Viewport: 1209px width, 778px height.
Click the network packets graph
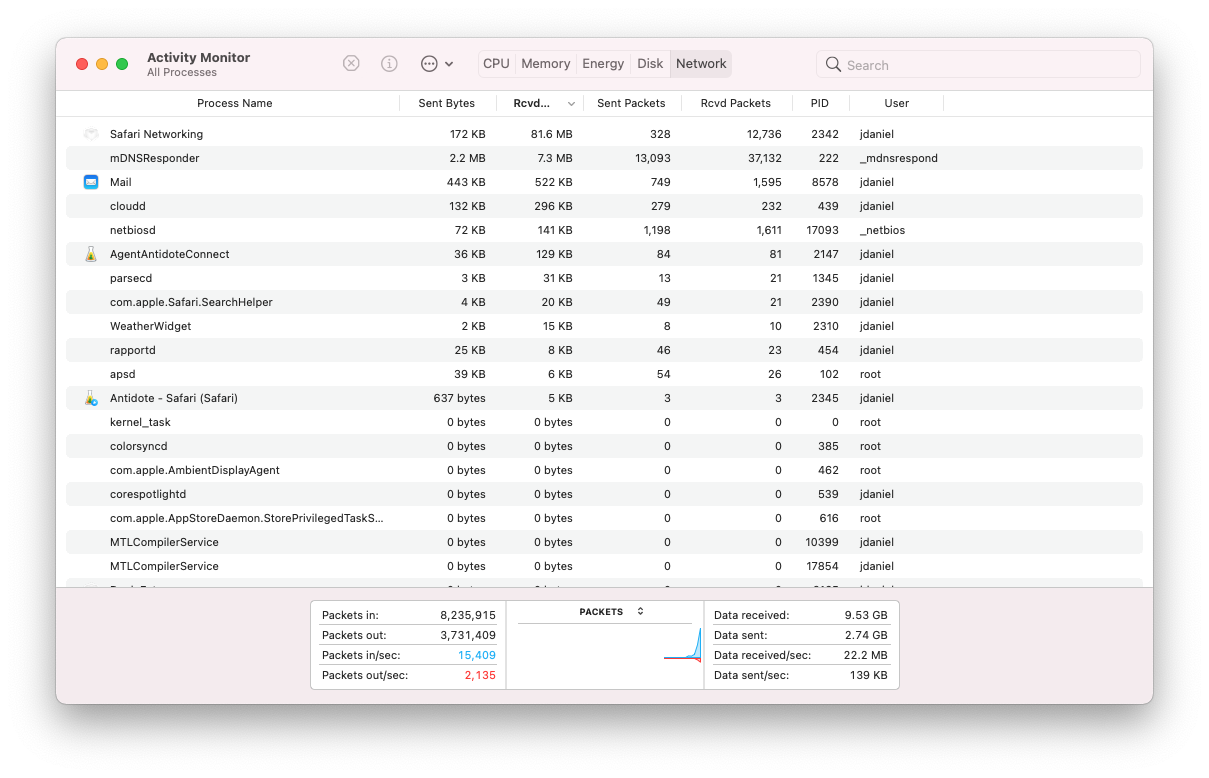[605, 646]
